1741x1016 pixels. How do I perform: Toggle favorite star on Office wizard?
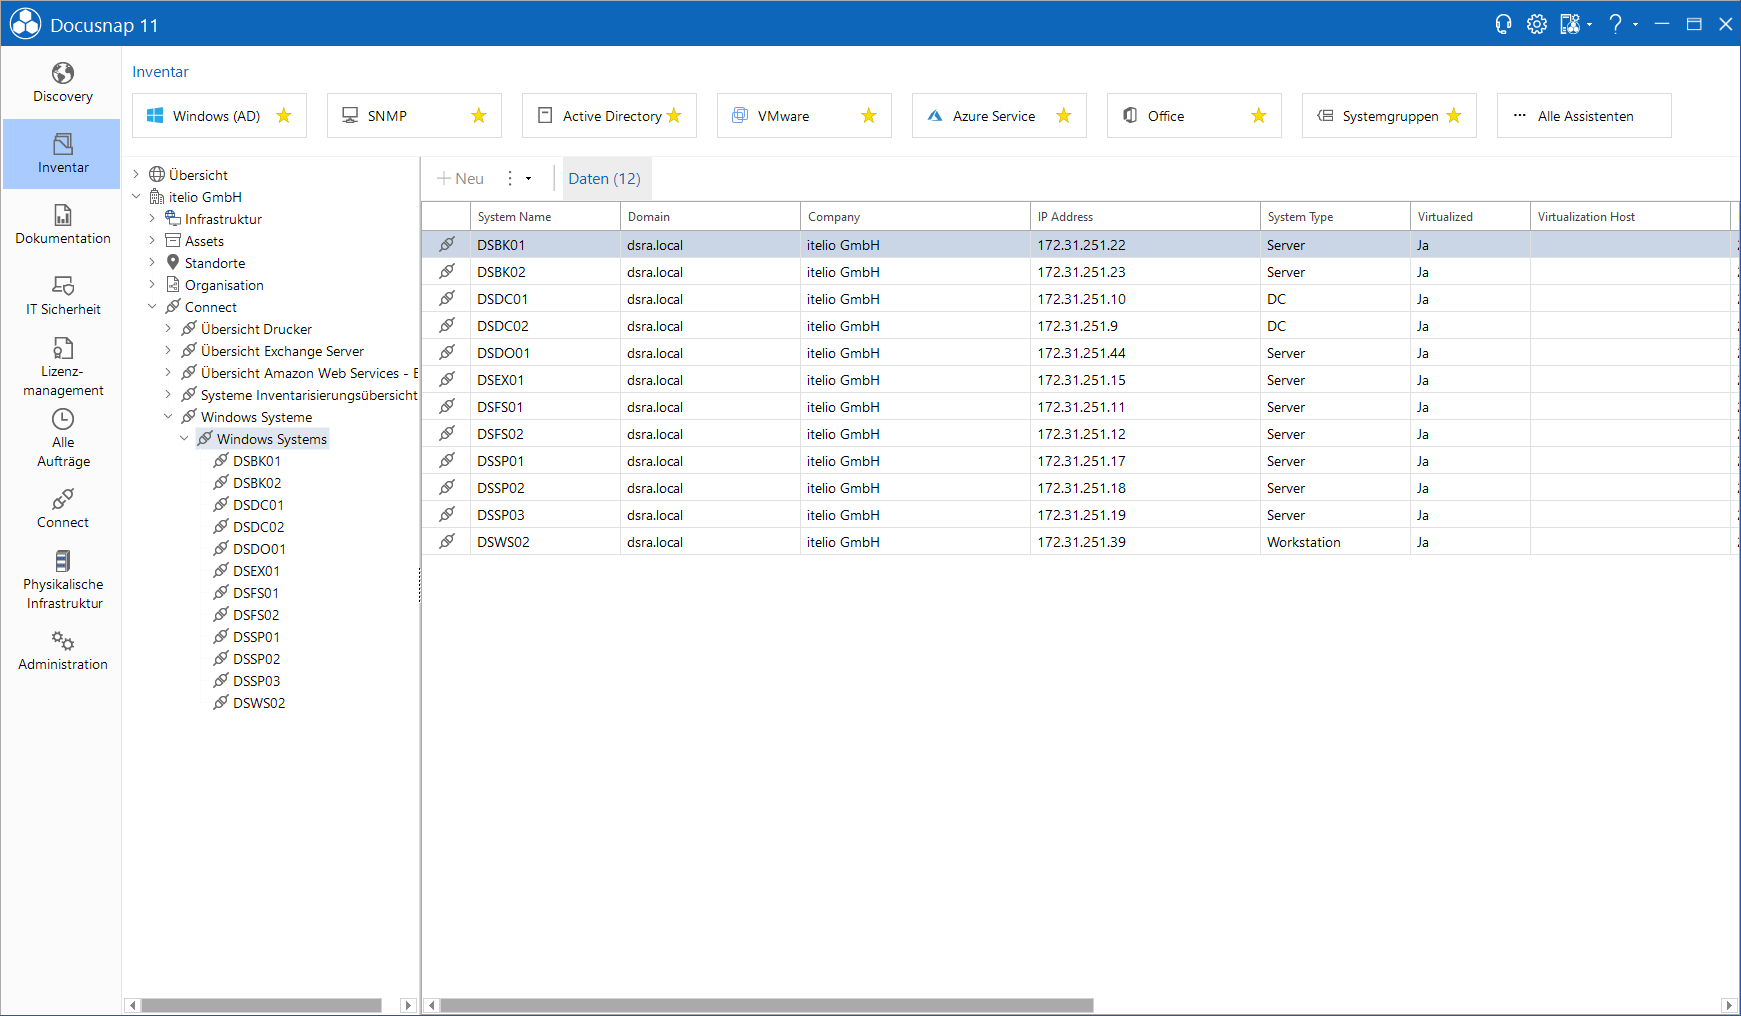[1259, 116]
